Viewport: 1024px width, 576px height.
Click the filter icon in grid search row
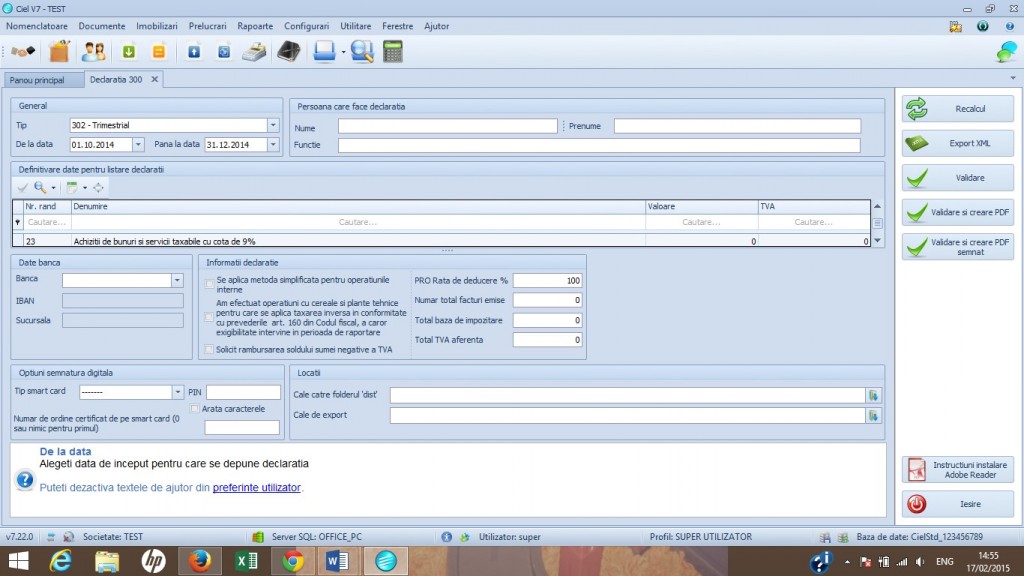click(18, 222)
